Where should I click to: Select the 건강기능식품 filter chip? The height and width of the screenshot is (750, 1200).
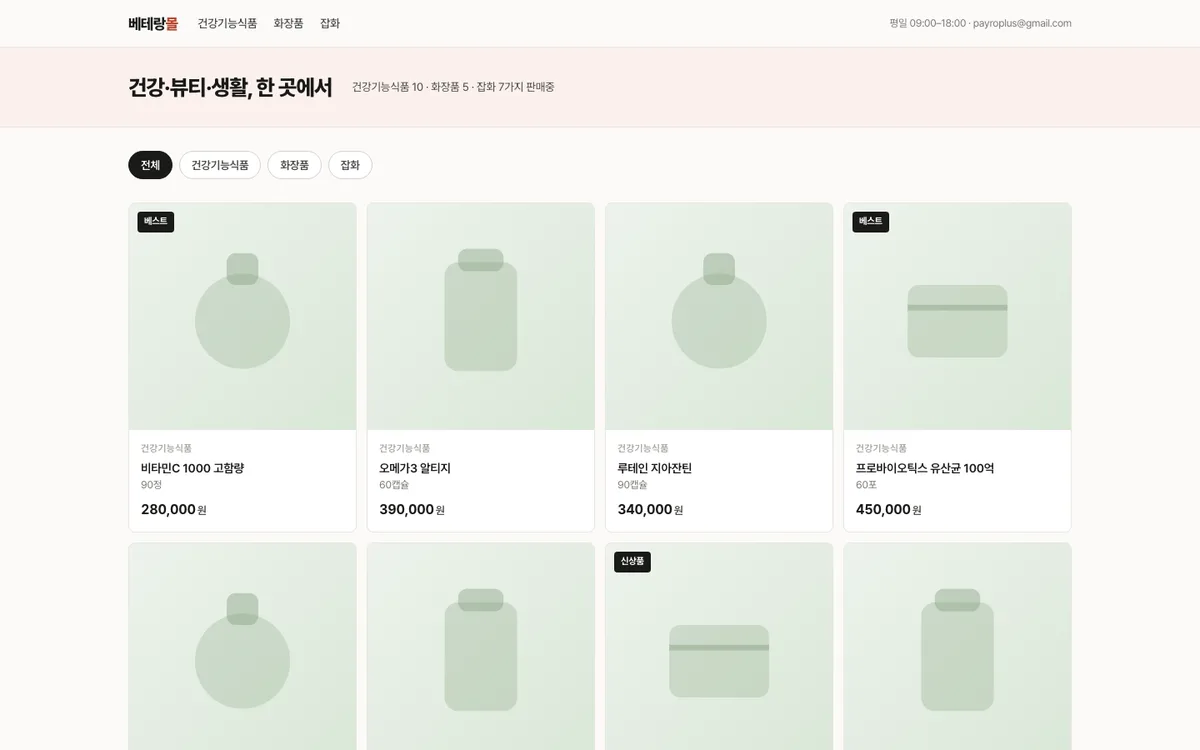pyautogui.click(x=220, y=165)
